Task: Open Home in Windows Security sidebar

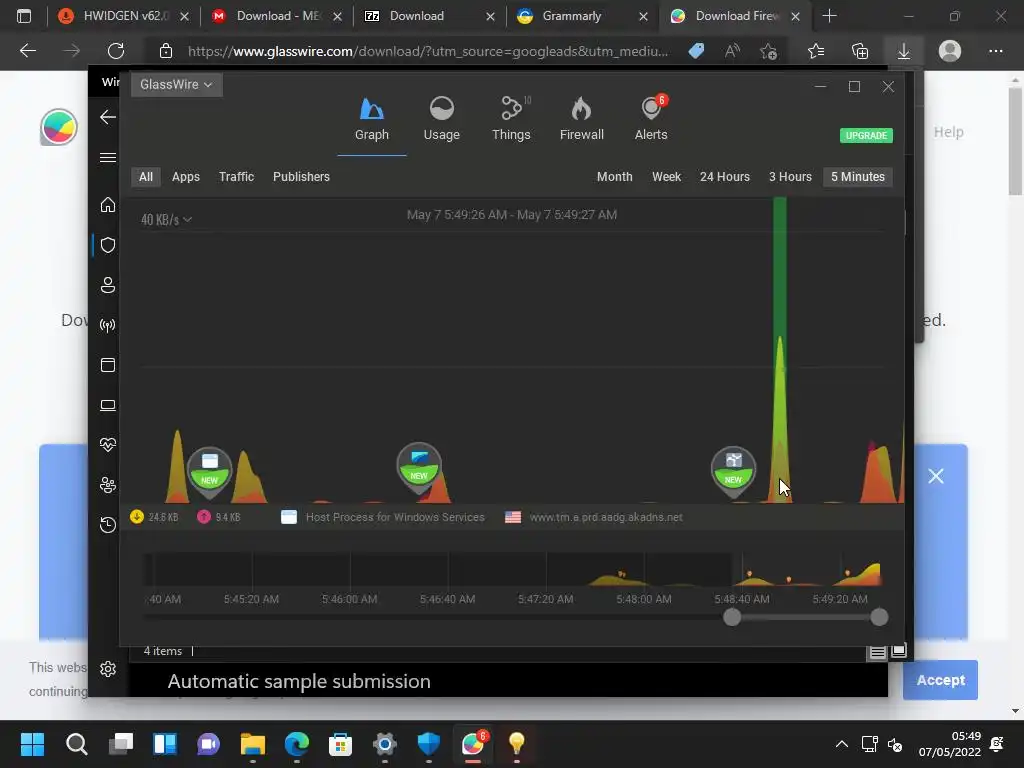Action: click(108, 204)
